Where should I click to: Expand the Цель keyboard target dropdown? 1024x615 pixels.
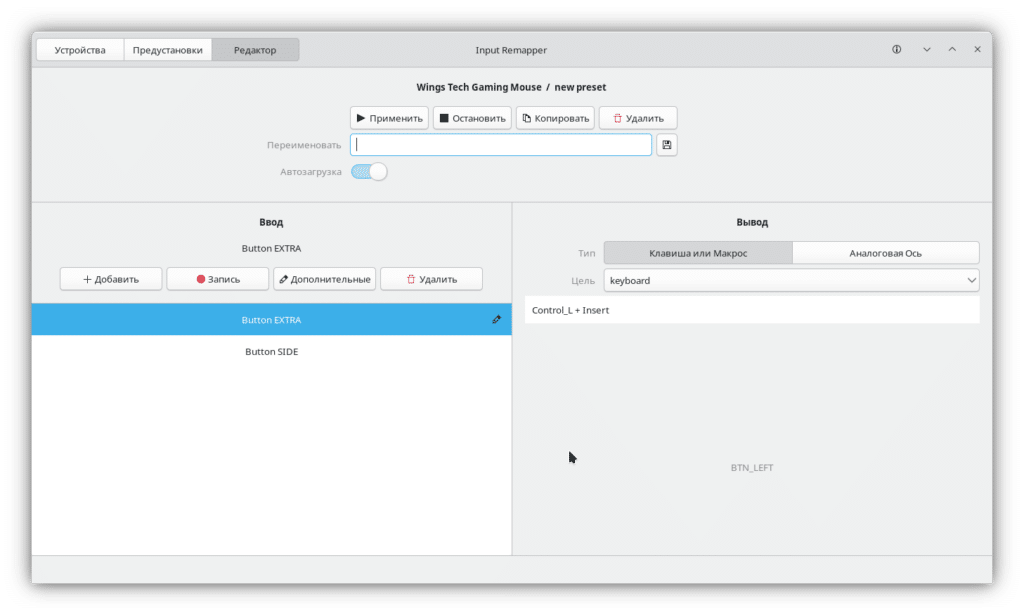pos(791,281)
